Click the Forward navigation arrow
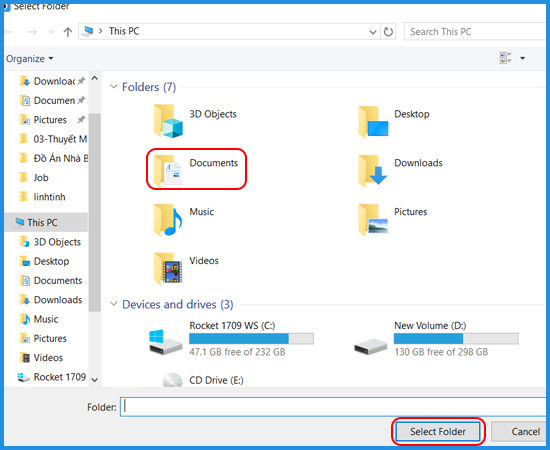This screenshot has height=450, width=550. coord(32,32)
